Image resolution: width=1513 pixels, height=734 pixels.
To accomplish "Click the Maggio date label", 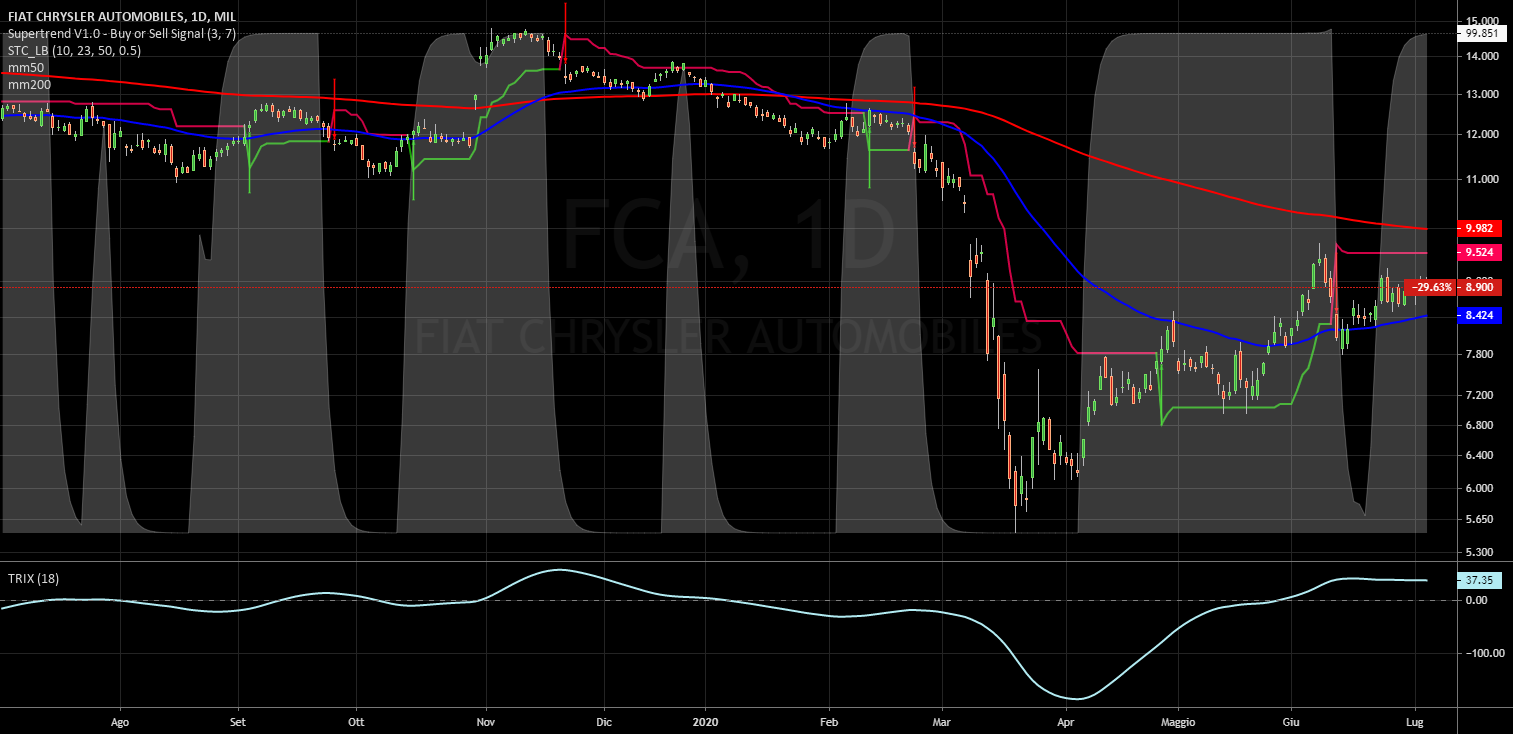I will pos(1178,720).
